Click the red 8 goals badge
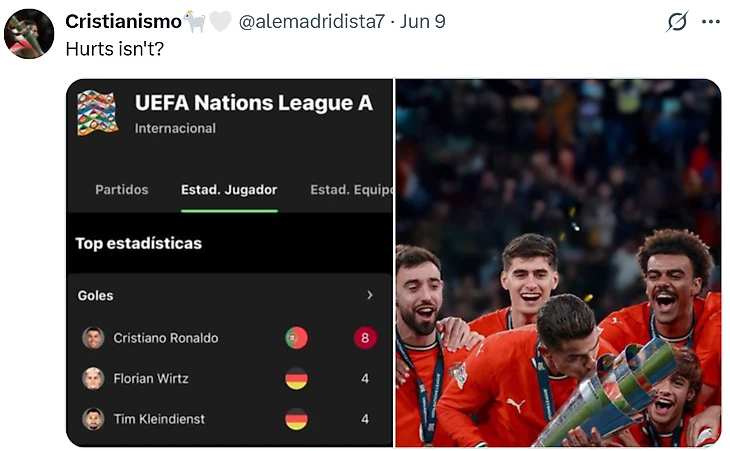This screenshot has height=451, width=730. (365, 338)
